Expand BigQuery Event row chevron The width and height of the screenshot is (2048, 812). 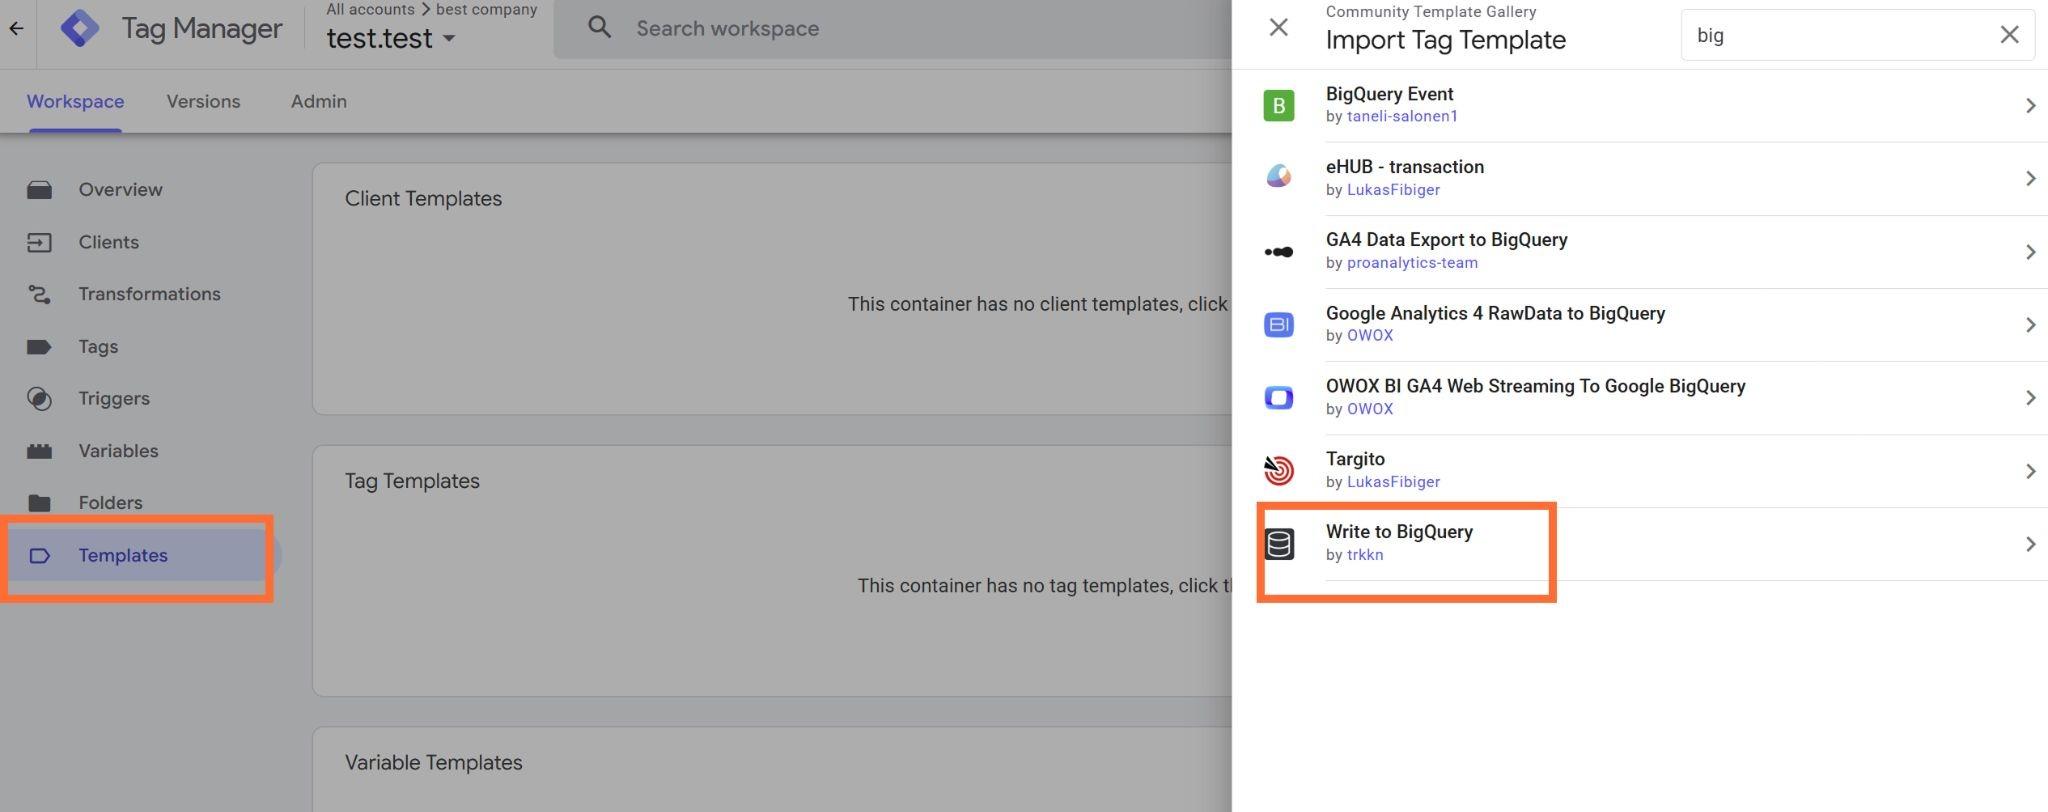[x=2030, y=105]
